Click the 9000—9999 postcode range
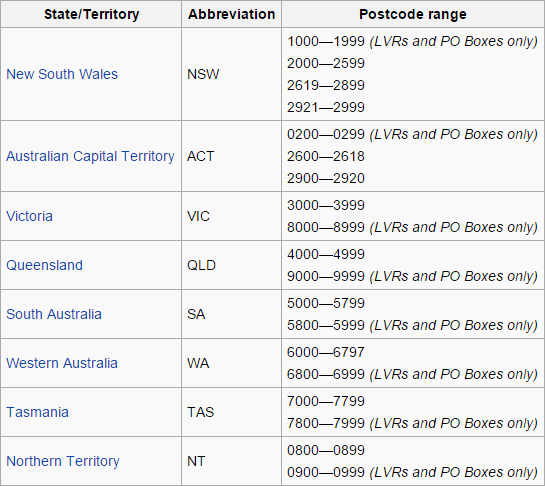 click(326, 276)
